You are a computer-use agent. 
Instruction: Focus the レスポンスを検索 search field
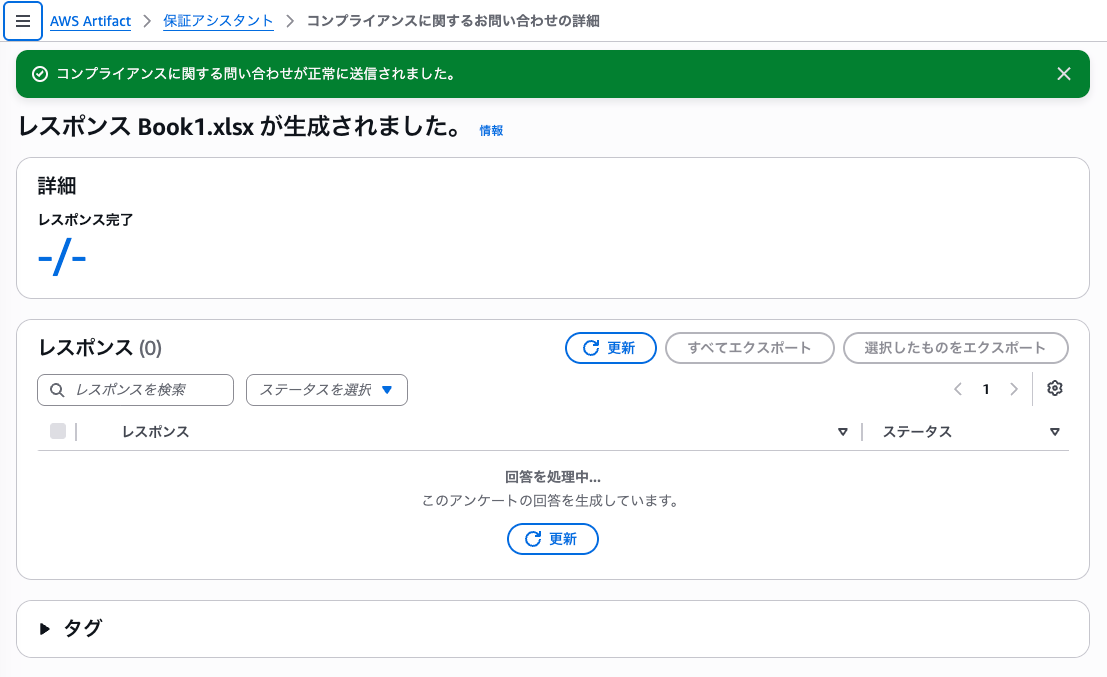[136, 390]
